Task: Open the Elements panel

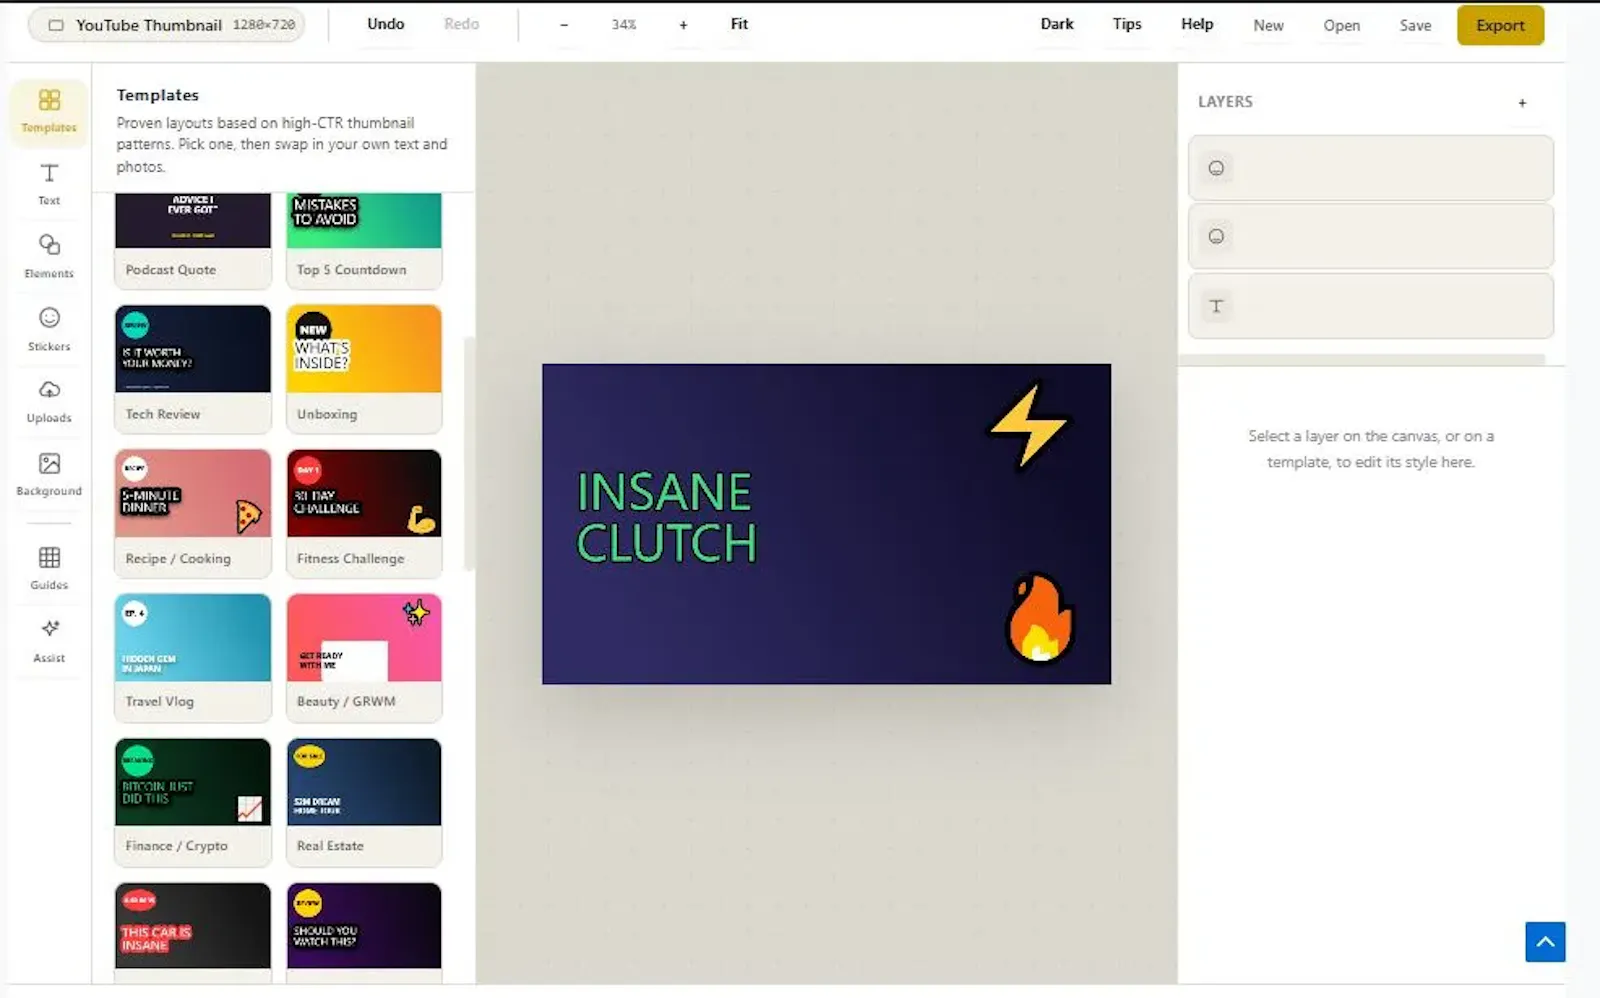Action: [x=49, y=256]
